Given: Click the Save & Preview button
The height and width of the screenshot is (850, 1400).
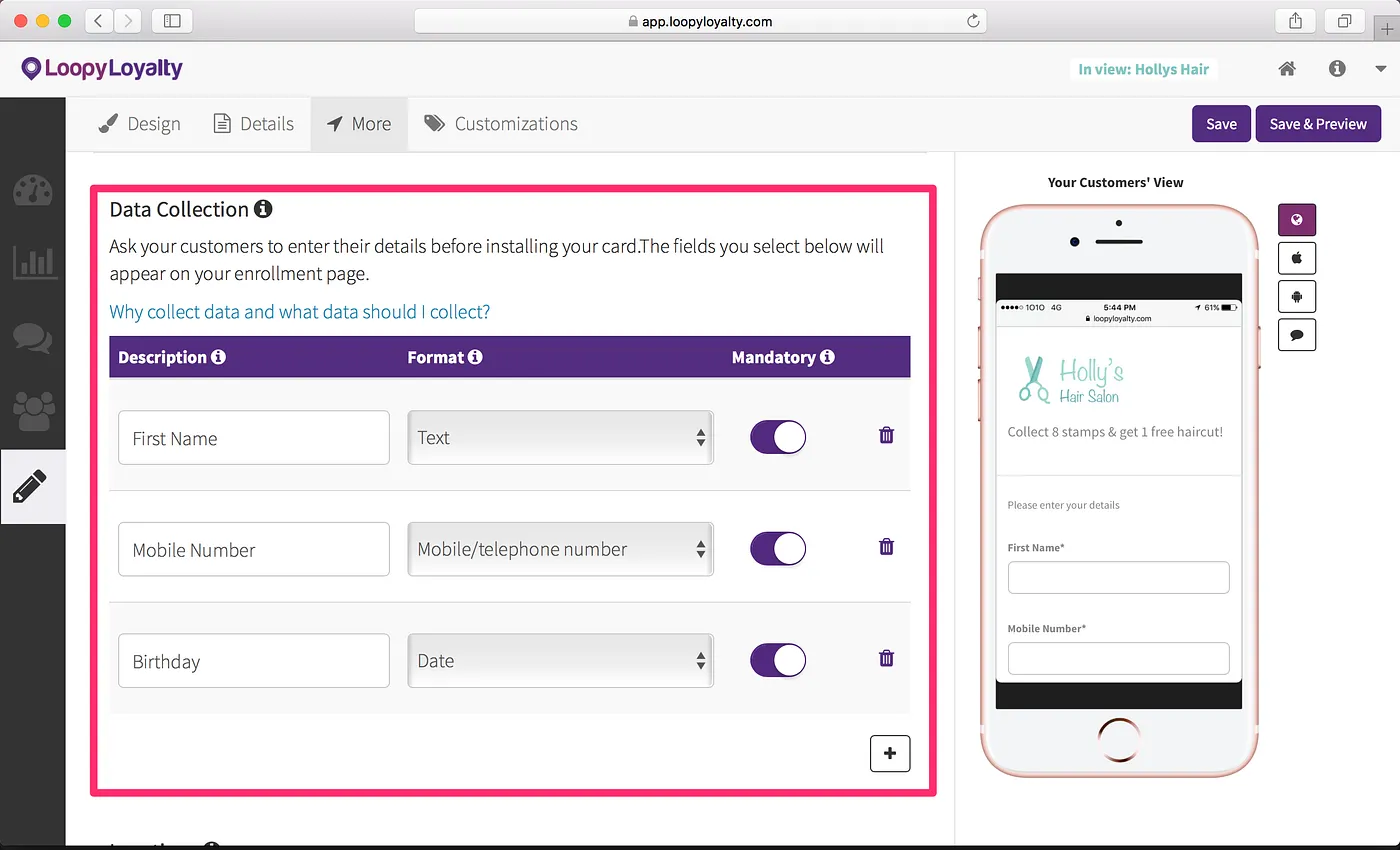Looking at the screenshot, I should coord(1318,124).
